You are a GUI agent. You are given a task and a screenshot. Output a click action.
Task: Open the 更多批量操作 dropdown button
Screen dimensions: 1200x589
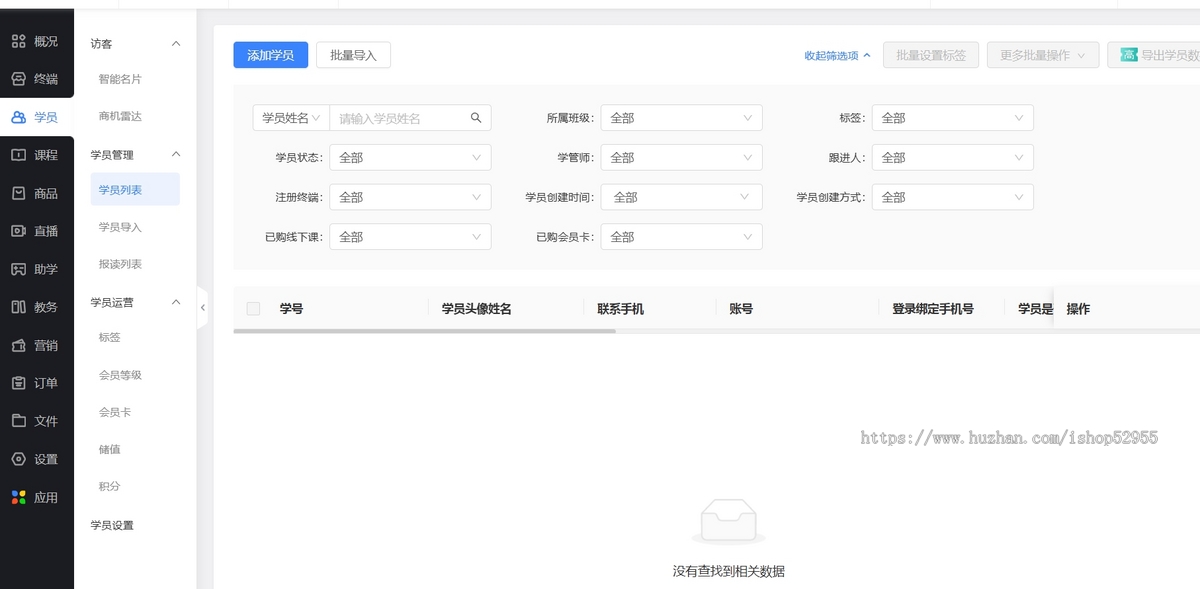tap(1043, 55)
